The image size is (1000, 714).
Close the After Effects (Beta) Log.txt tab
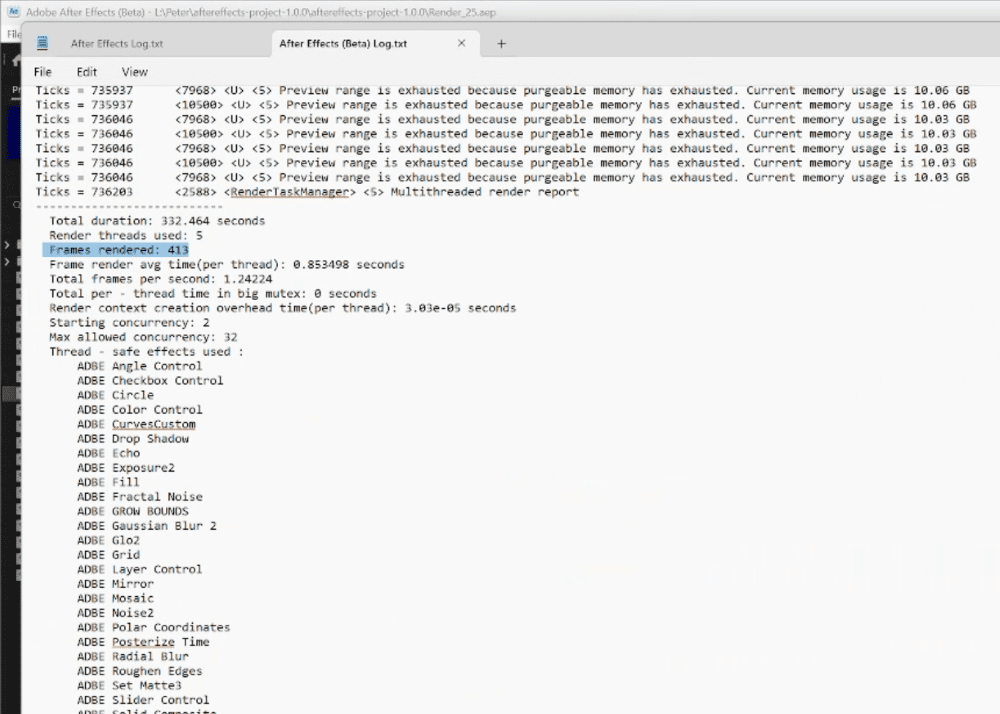click(461, 43)
